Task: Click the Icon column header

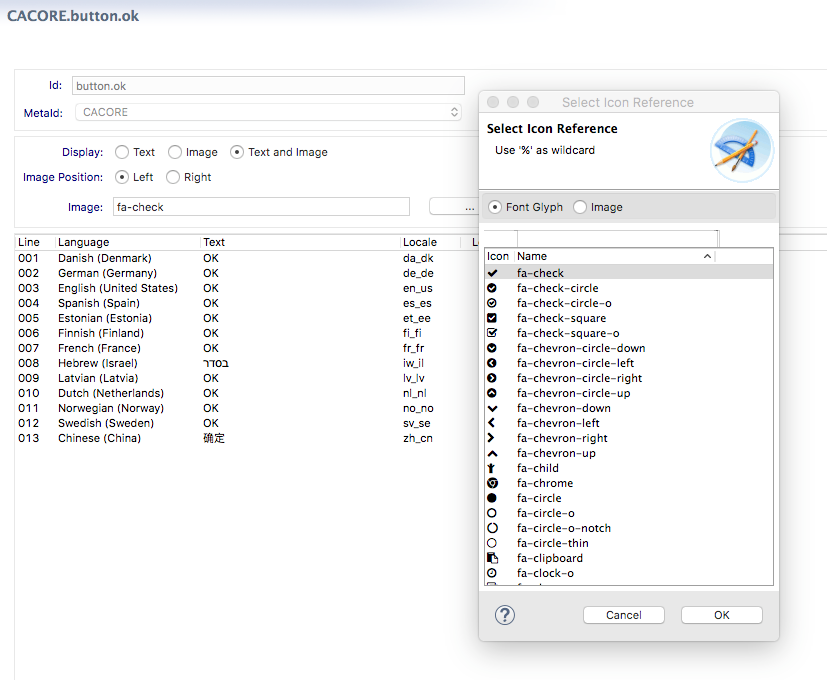Action: pos(498,256)
